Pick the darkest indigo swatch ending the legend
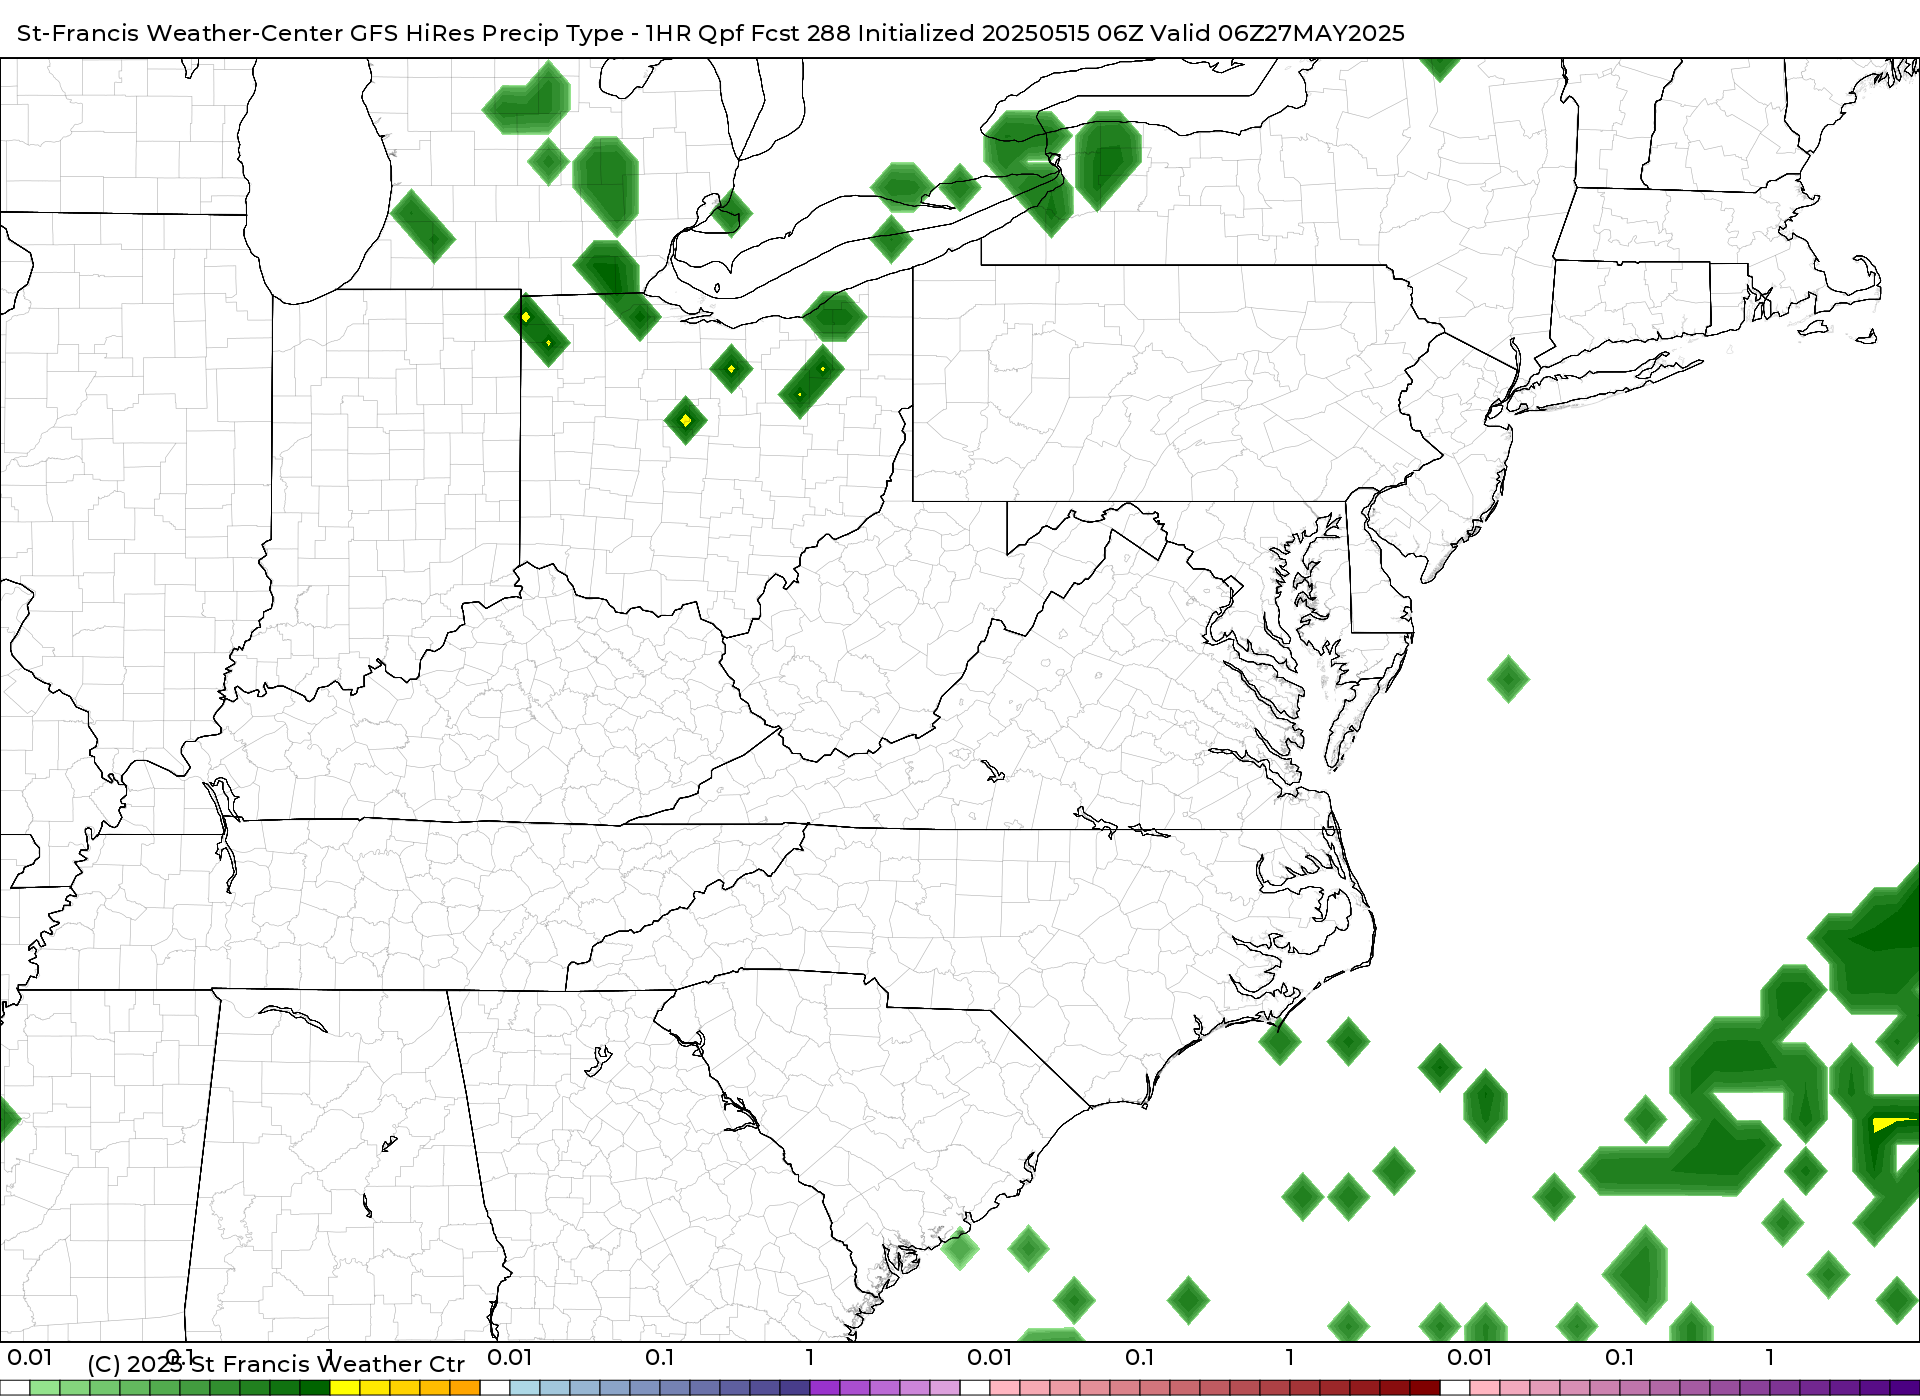Screen dimensions: 1920x1400 (1905, 1388)
